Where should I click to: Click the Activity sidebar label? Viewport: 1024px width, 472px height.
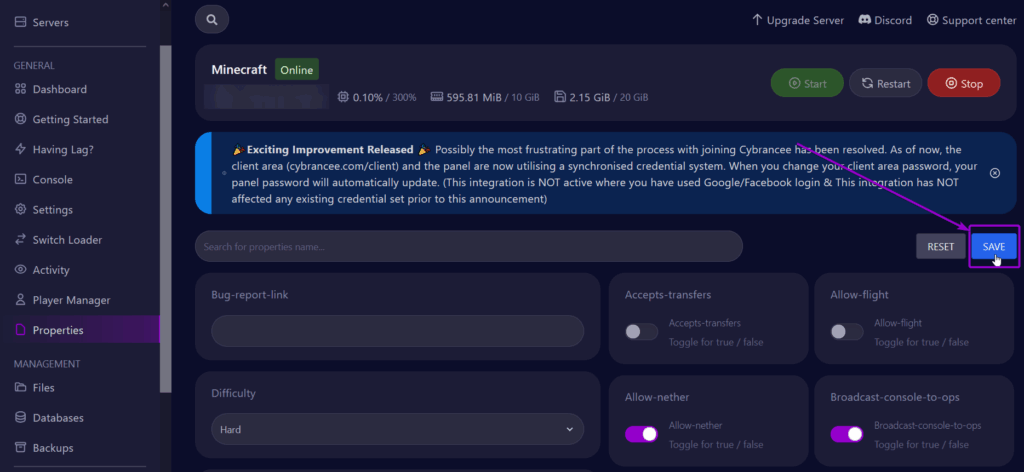(x=51, y=270)
